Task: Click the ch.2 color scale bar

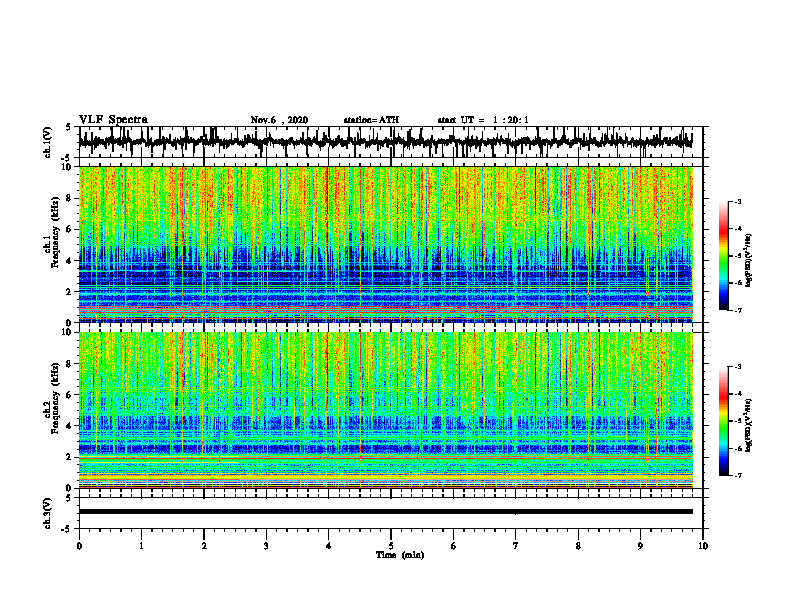Action: 724,421
